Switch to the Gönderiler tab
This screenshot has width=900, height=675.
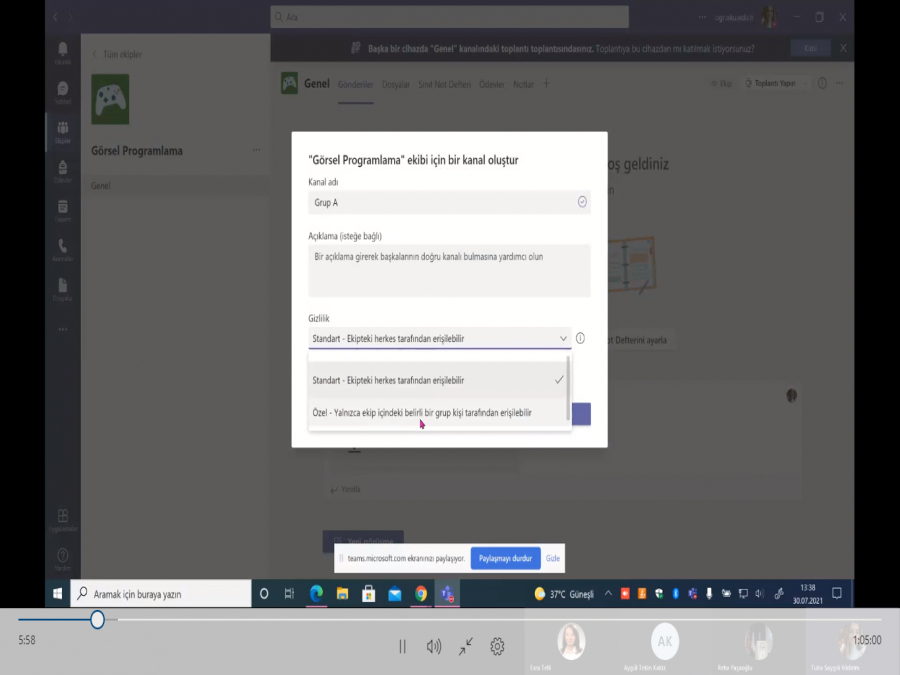pyautogui.click(x=355, y=84)
